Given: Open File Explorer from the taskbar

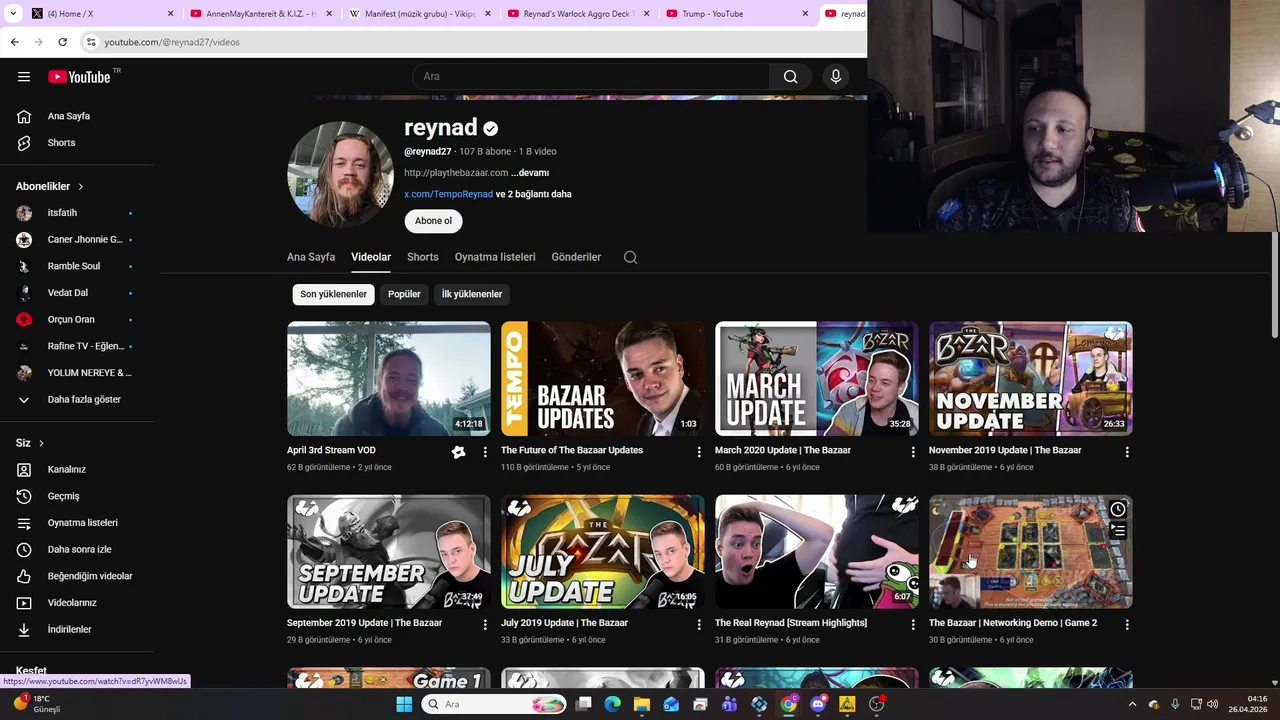Looking at the screenshot, I should pos(641,704).
